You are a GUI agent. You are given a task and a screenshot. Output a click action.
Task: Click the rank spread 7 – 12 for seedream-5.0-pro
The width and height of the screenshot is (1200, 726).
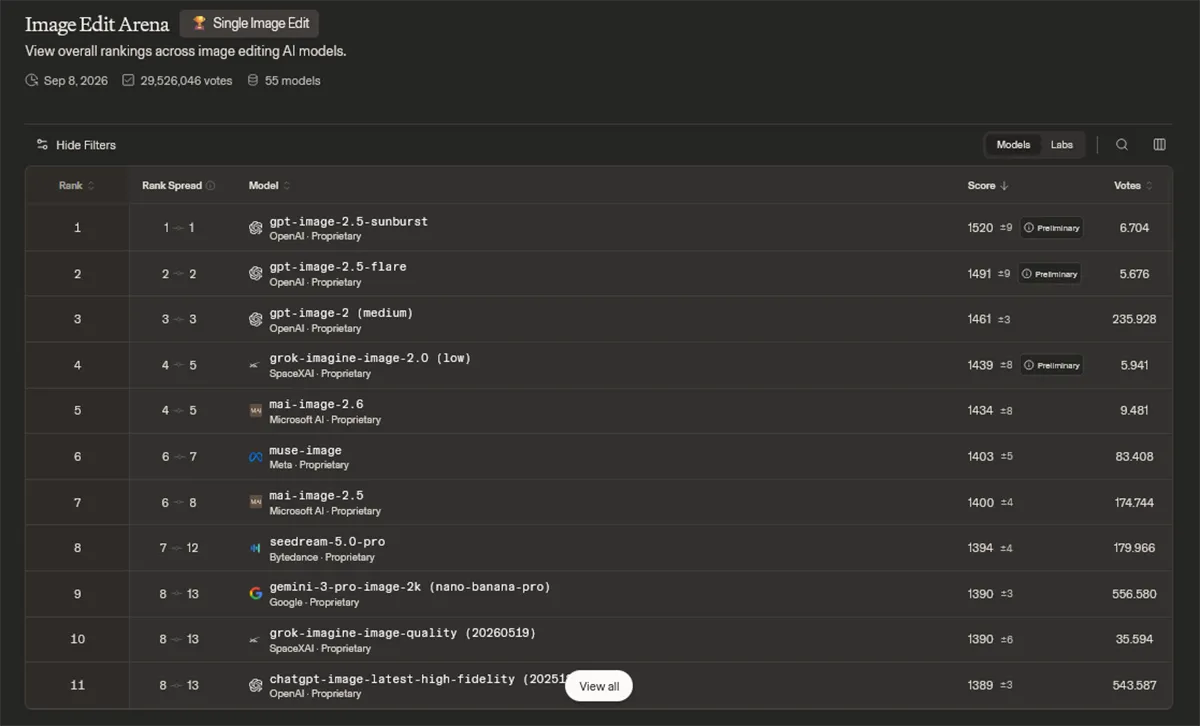pos(179,548)
